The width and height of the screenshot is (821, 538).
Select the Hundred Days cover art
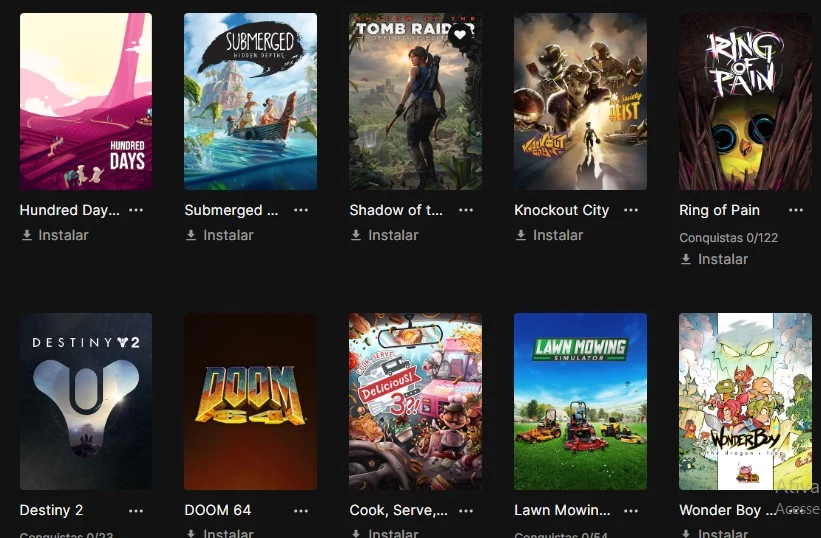tap(86, 102)
